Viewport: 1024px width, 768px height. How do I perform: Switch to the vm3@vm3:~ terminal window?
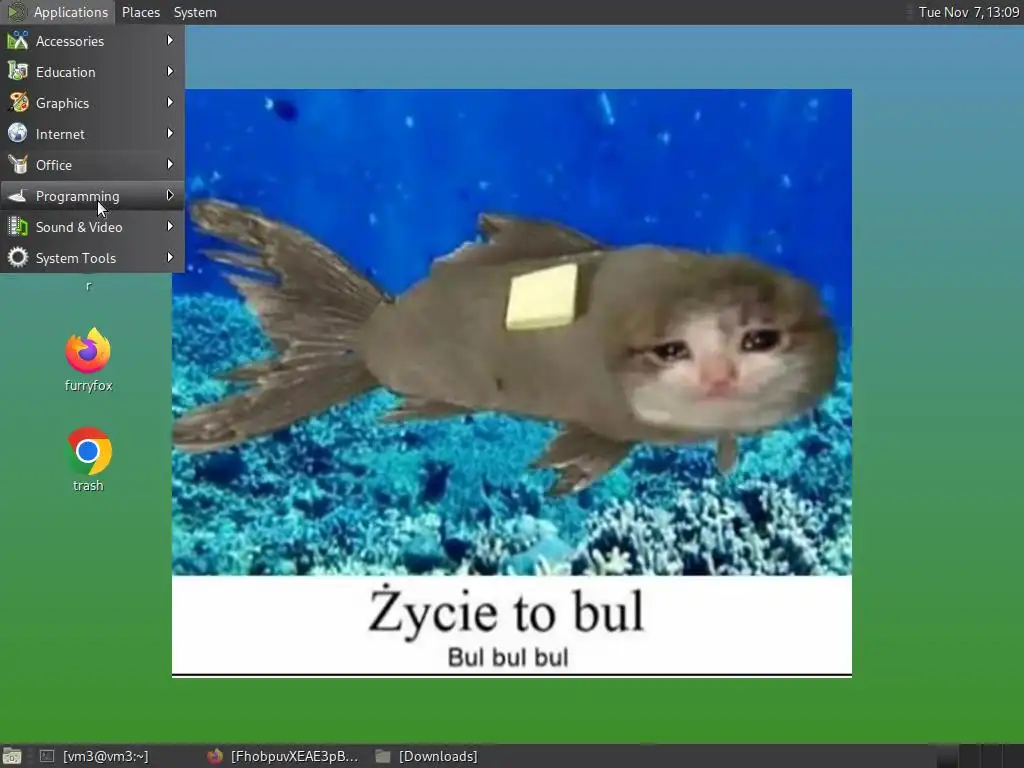[95, 756]
